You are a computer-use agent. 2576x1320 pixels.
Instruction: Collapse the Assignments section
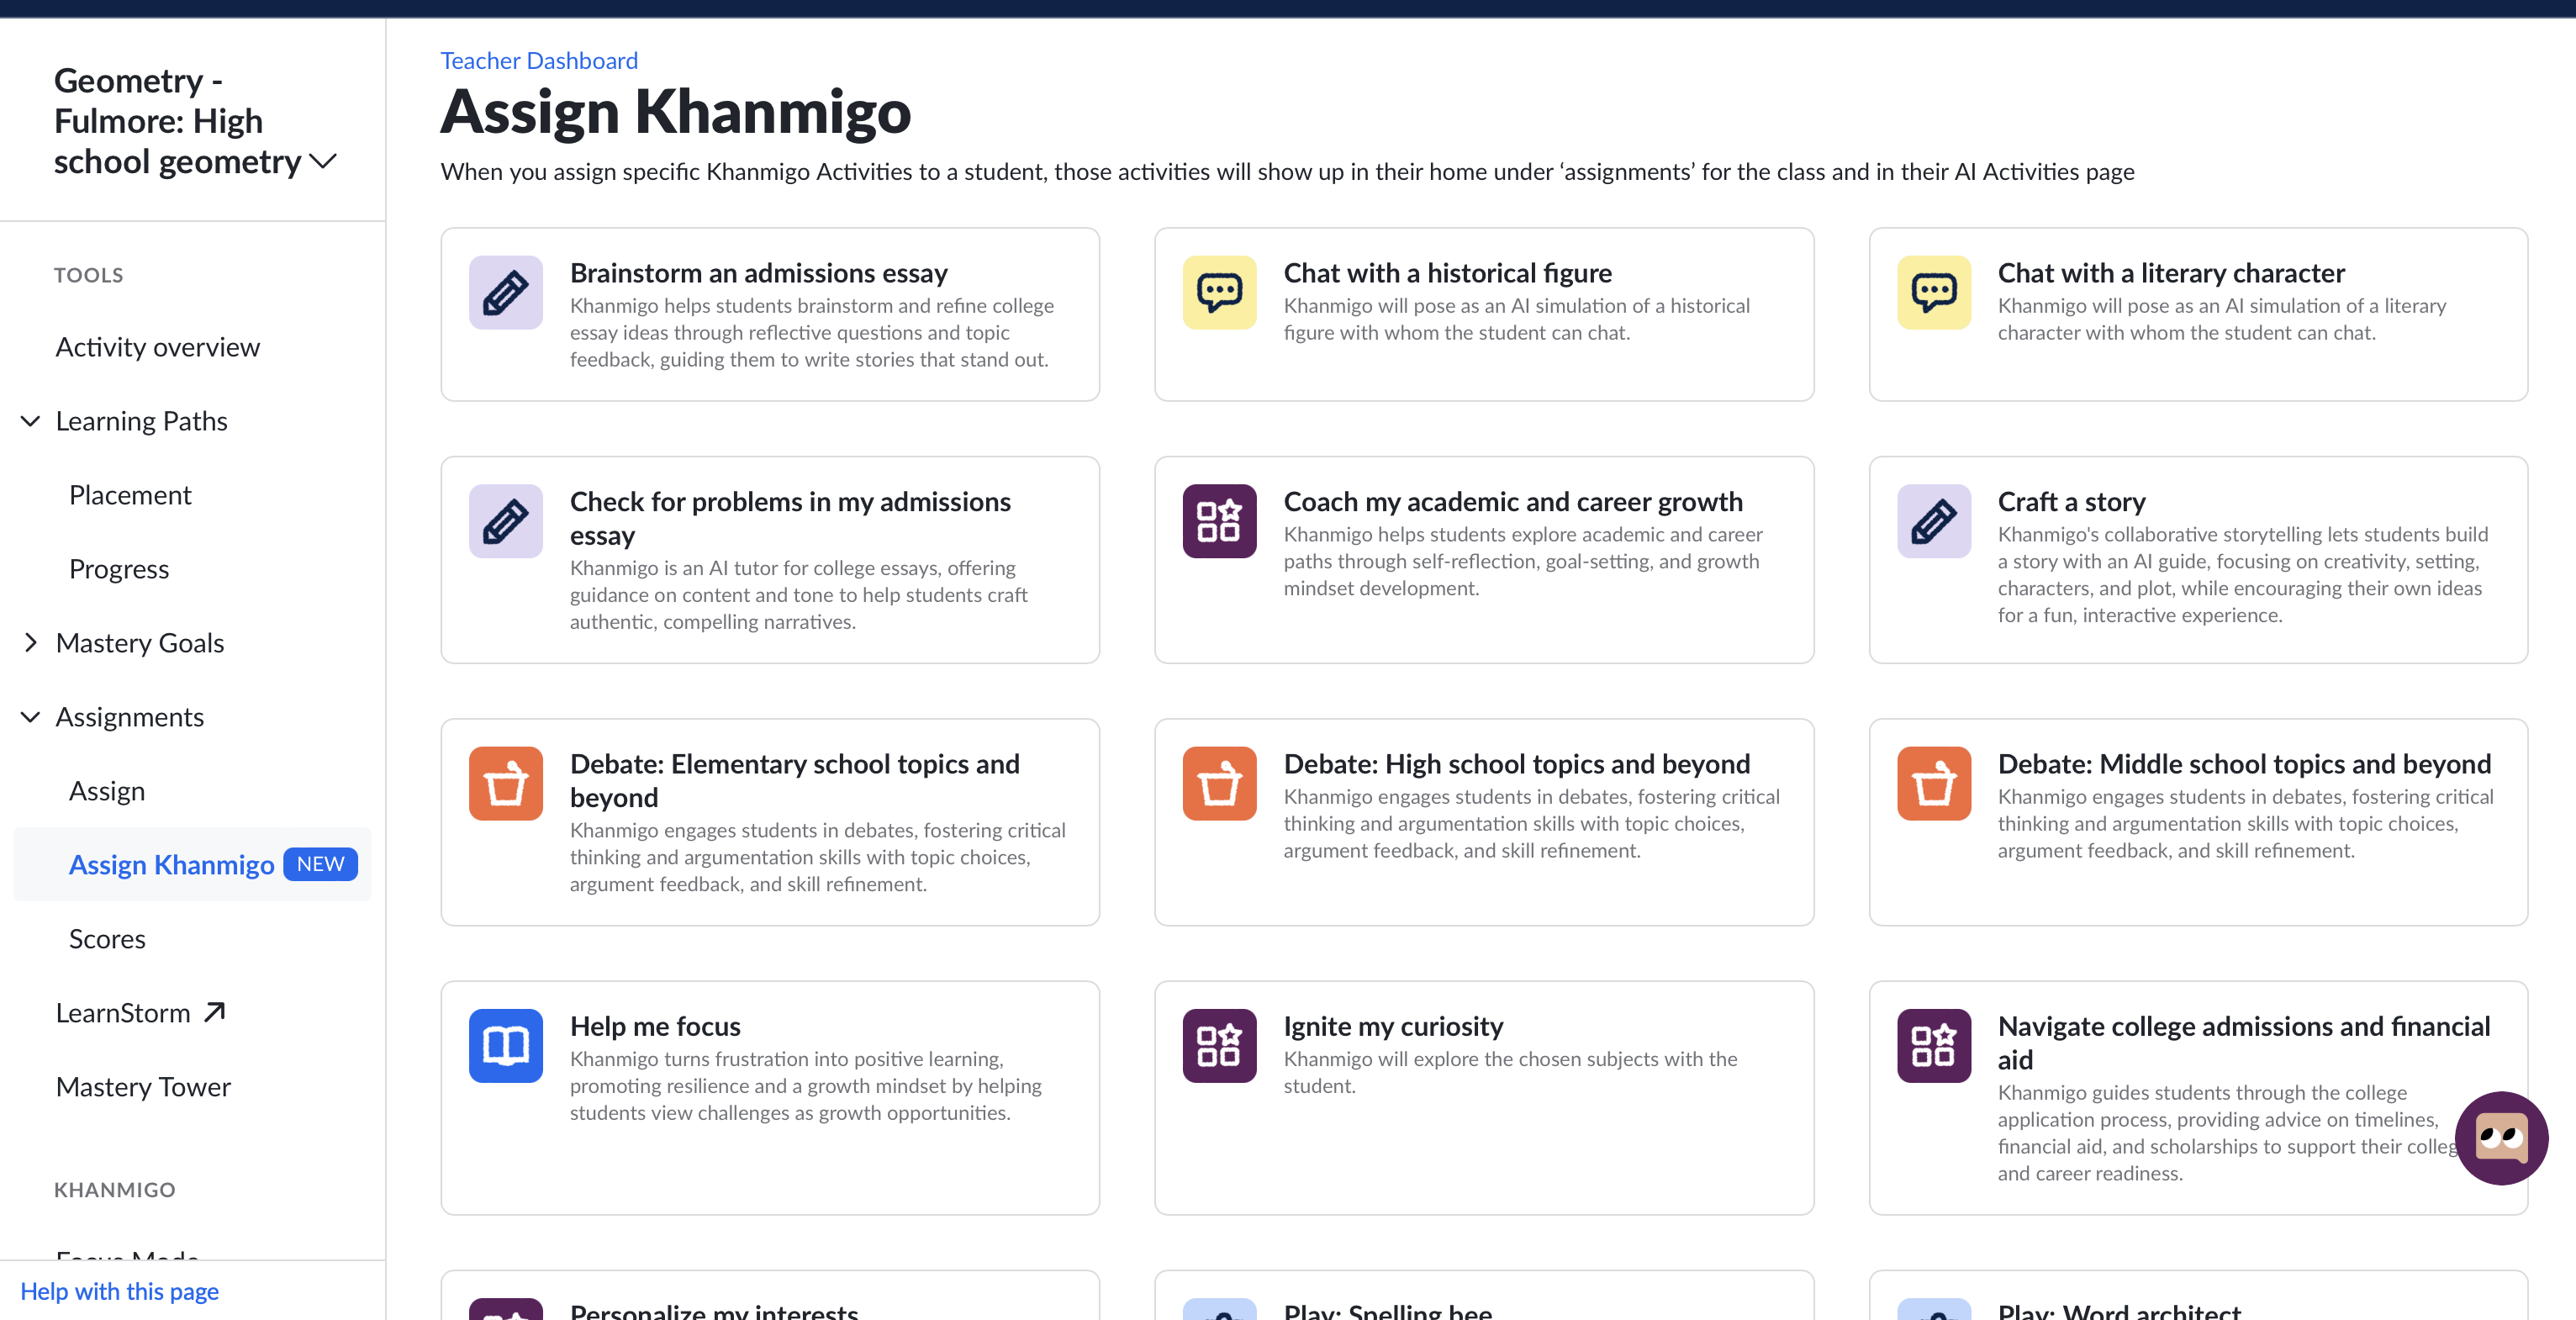point(31,717)
